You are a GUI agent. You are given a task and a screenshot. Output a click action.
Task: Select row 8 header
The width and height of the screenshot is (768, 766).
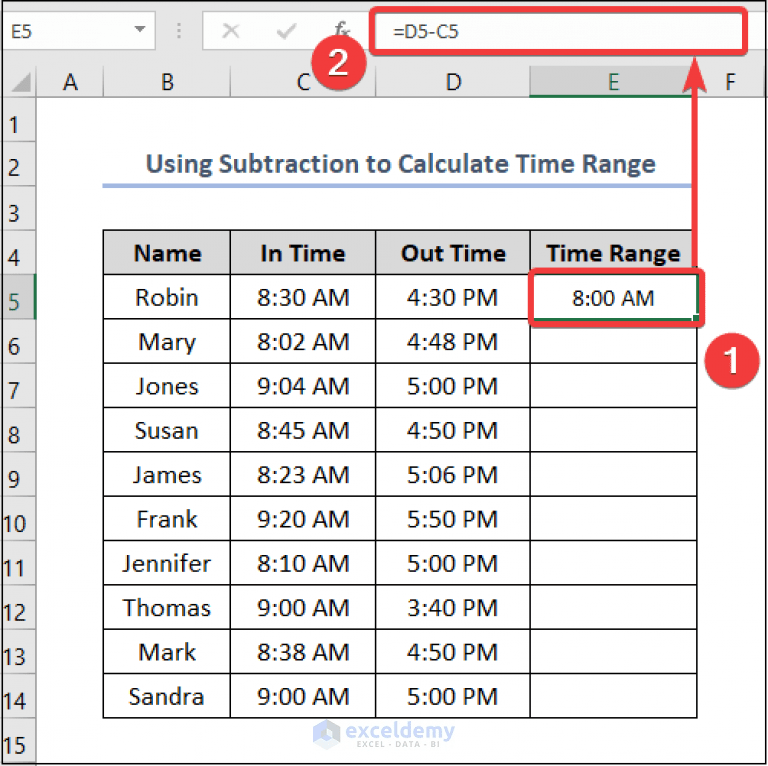tap(19, 431)
